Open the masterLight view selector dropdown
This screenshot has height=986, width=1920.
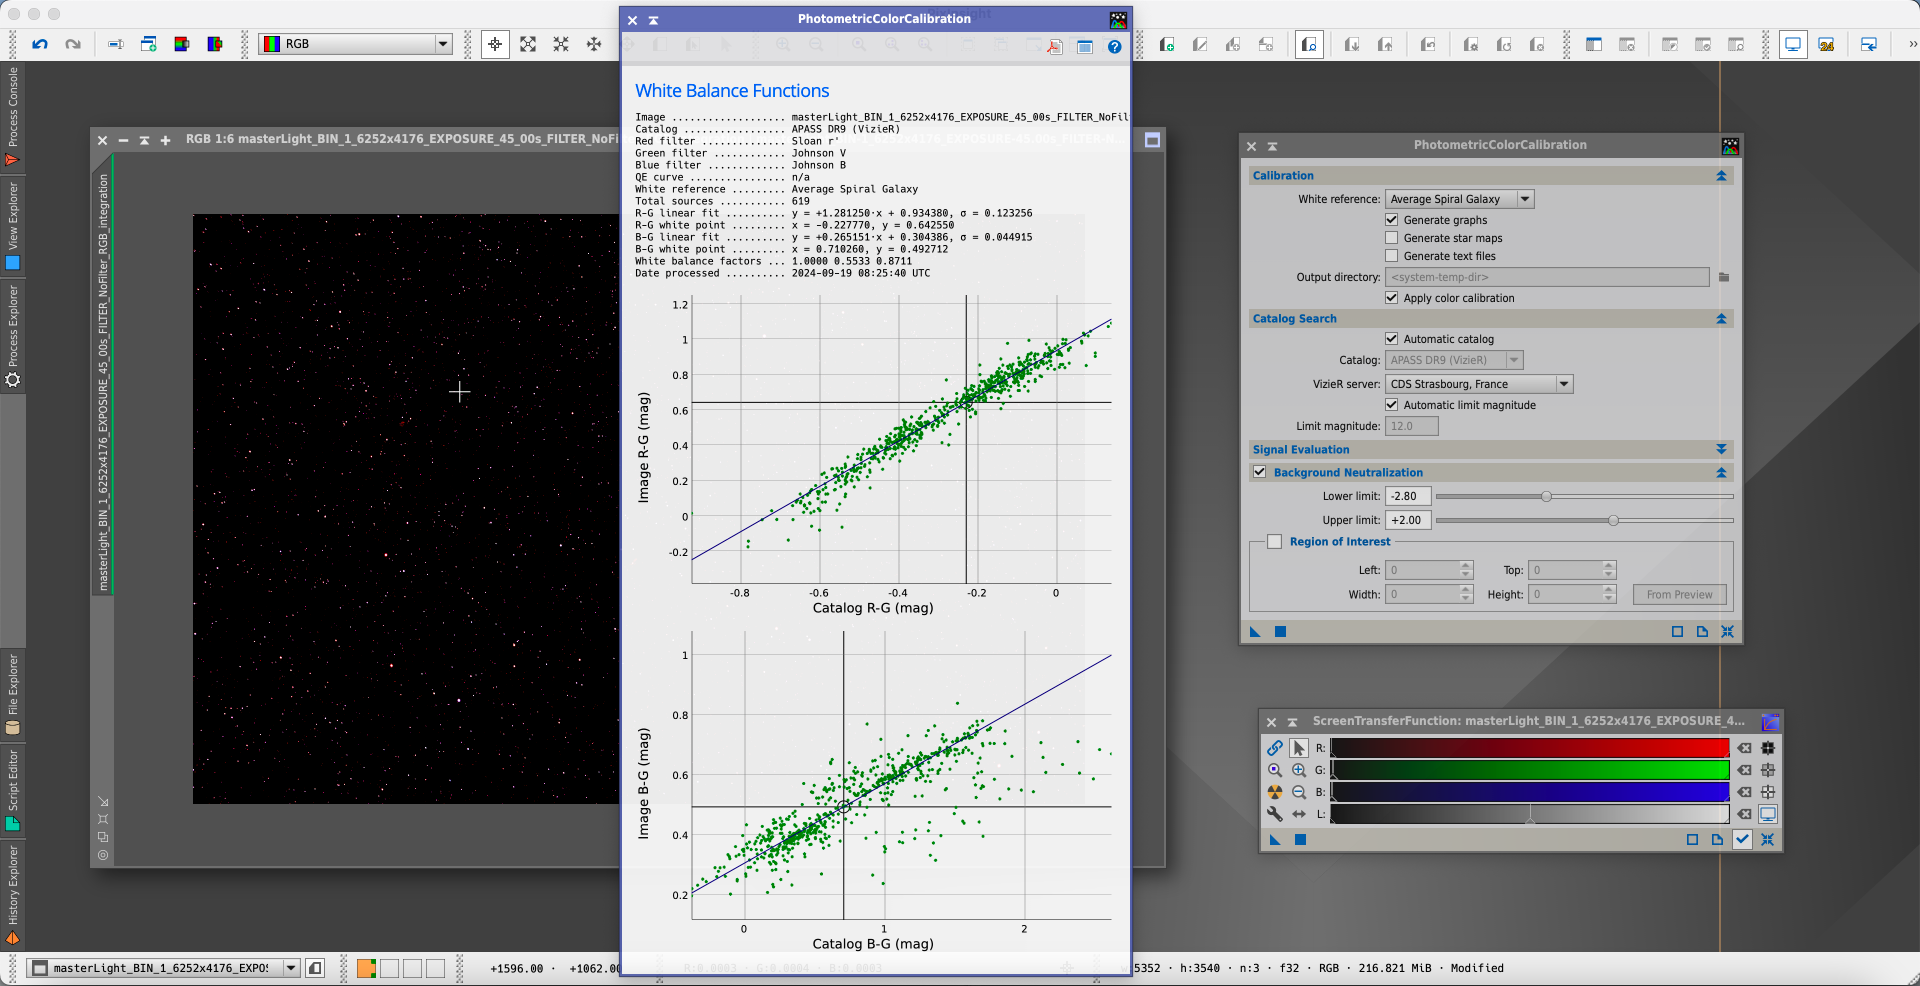pos(163,968)
